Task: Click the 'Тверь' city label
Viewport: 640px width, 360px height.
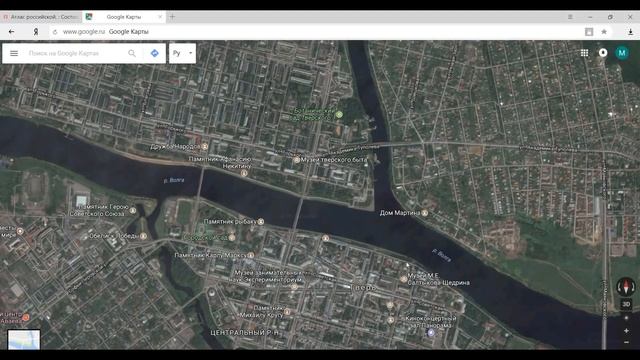Action: (x=364, y=288)
